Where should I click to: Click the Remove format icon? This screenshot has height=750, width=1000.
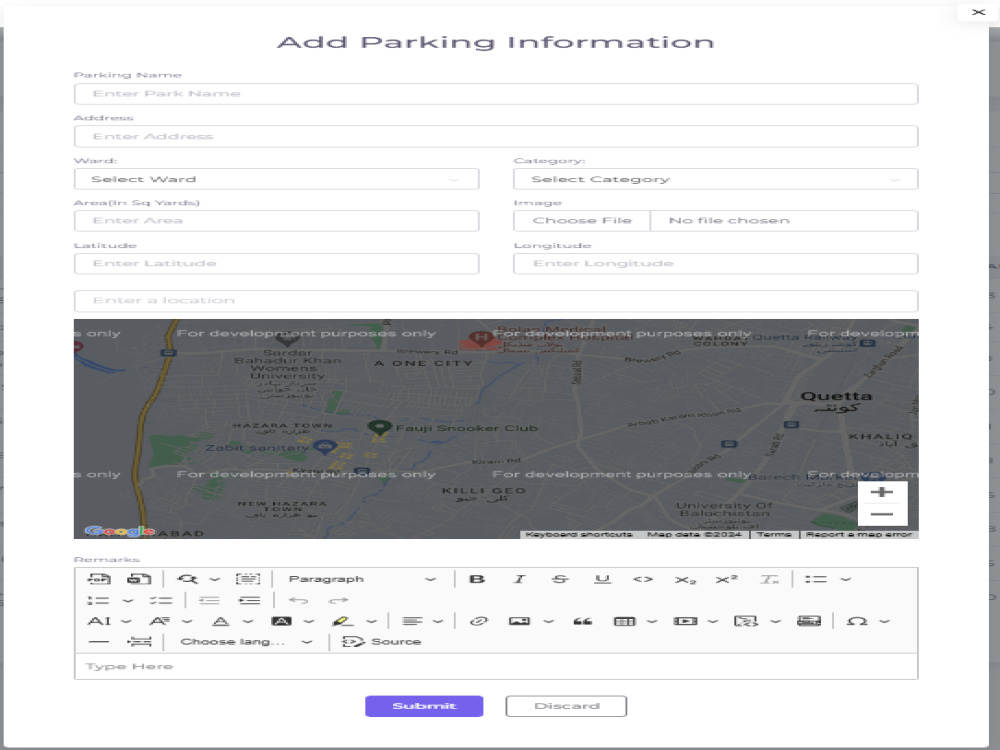coord(768,579)
